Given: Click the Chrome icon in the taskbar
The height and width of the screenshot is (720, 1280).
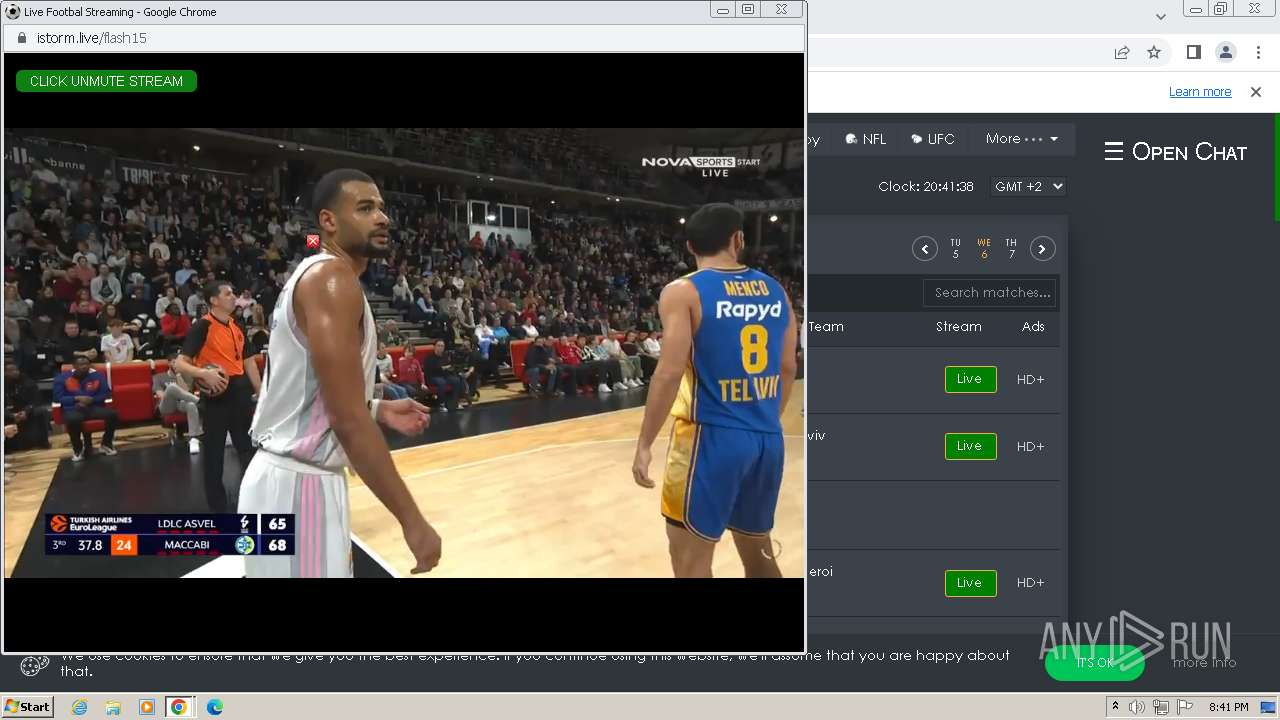Looking at the screenshot, I should (179, 707).
